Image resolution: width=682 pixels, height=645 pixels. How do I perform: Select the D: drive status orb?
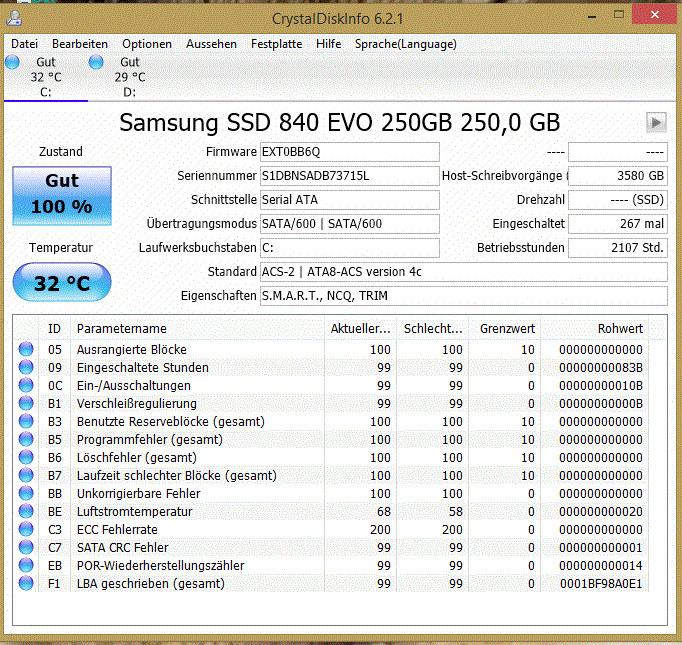(96, 62)
